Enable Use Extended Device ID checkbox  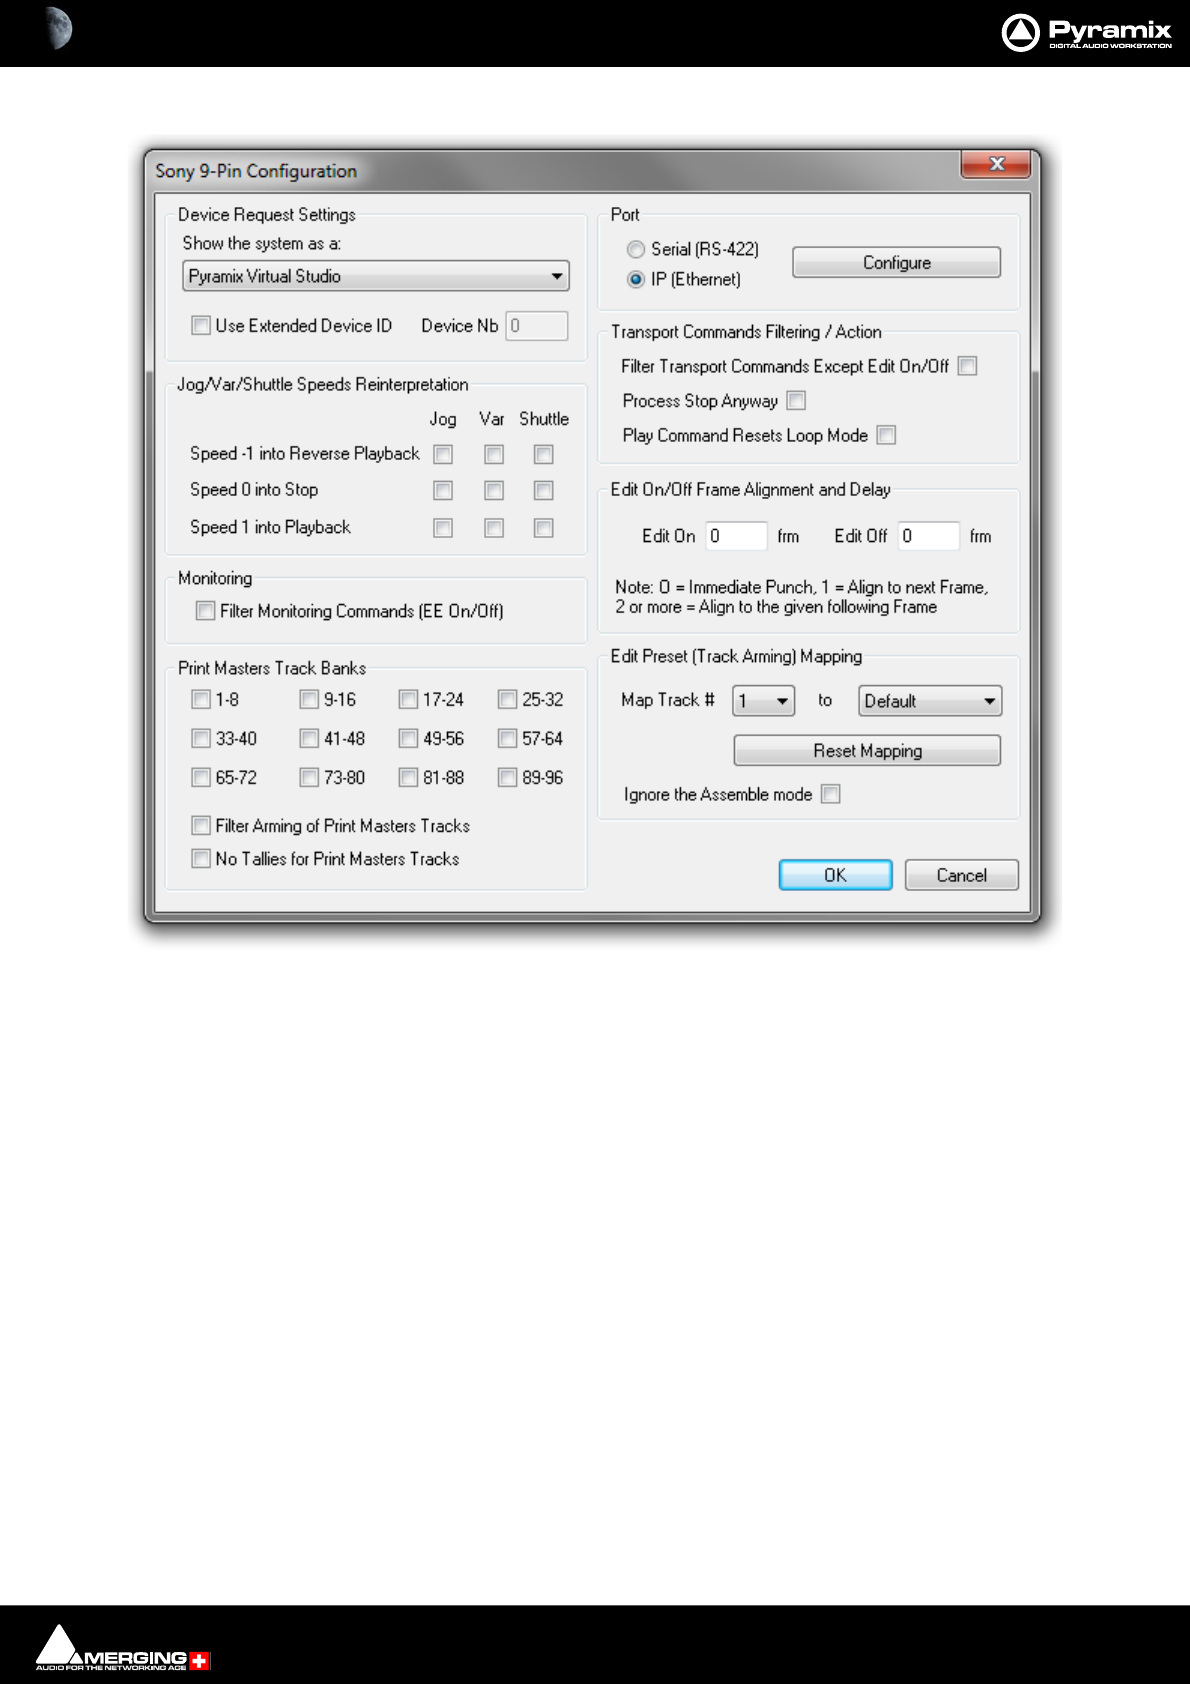(x=201, y=325)
